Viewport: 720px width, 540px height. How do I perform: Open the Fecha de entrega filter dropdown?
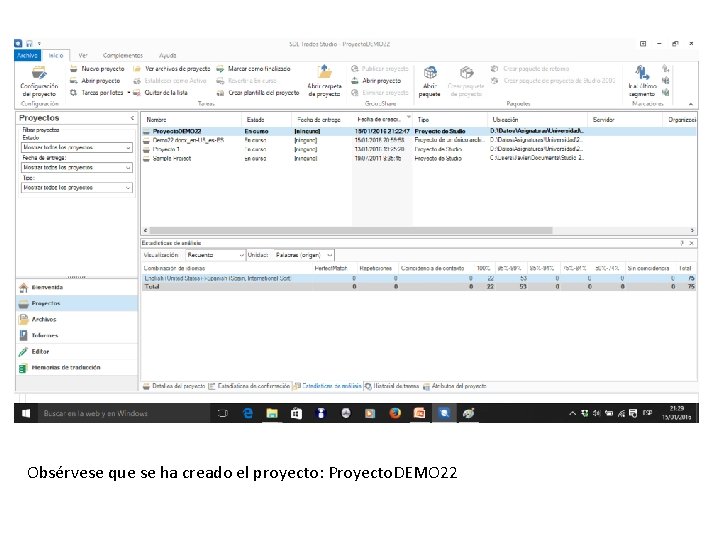click(x=77, y=168)
